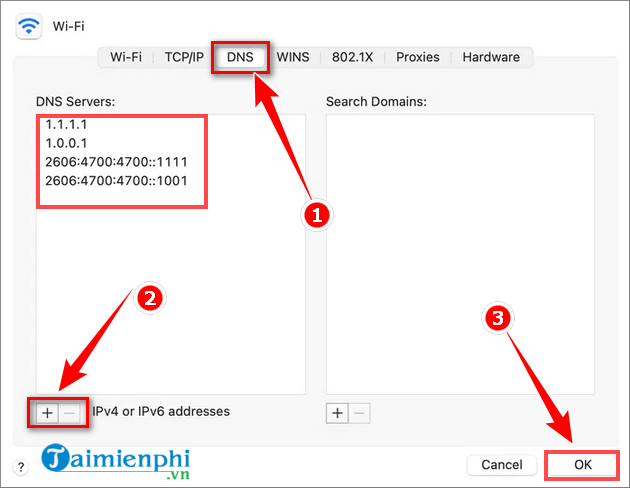
Task: Click the Wi-Fi icon in the header
Action: tap(29, 26)
